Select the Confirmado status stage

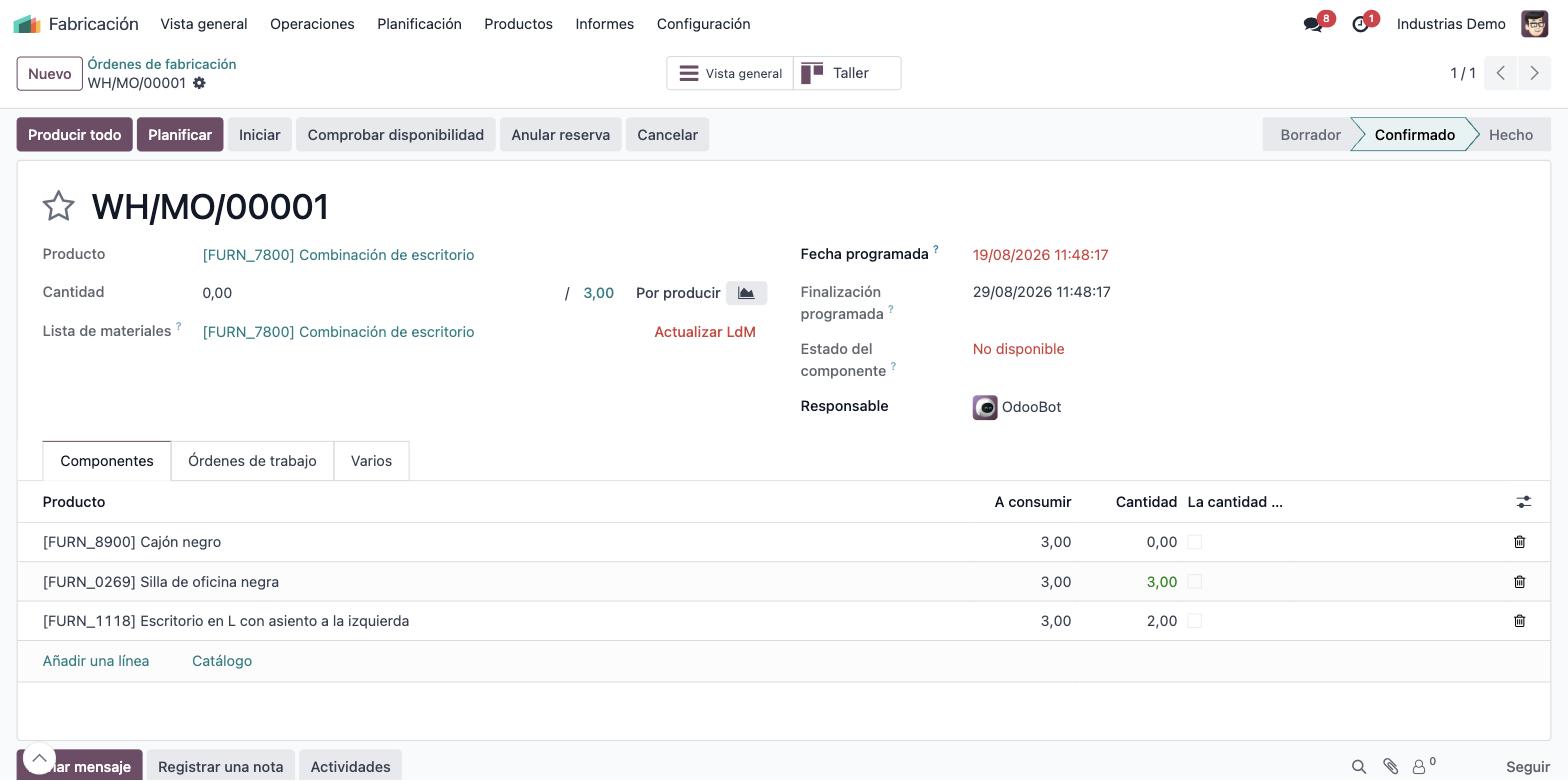click(1414, 135)
